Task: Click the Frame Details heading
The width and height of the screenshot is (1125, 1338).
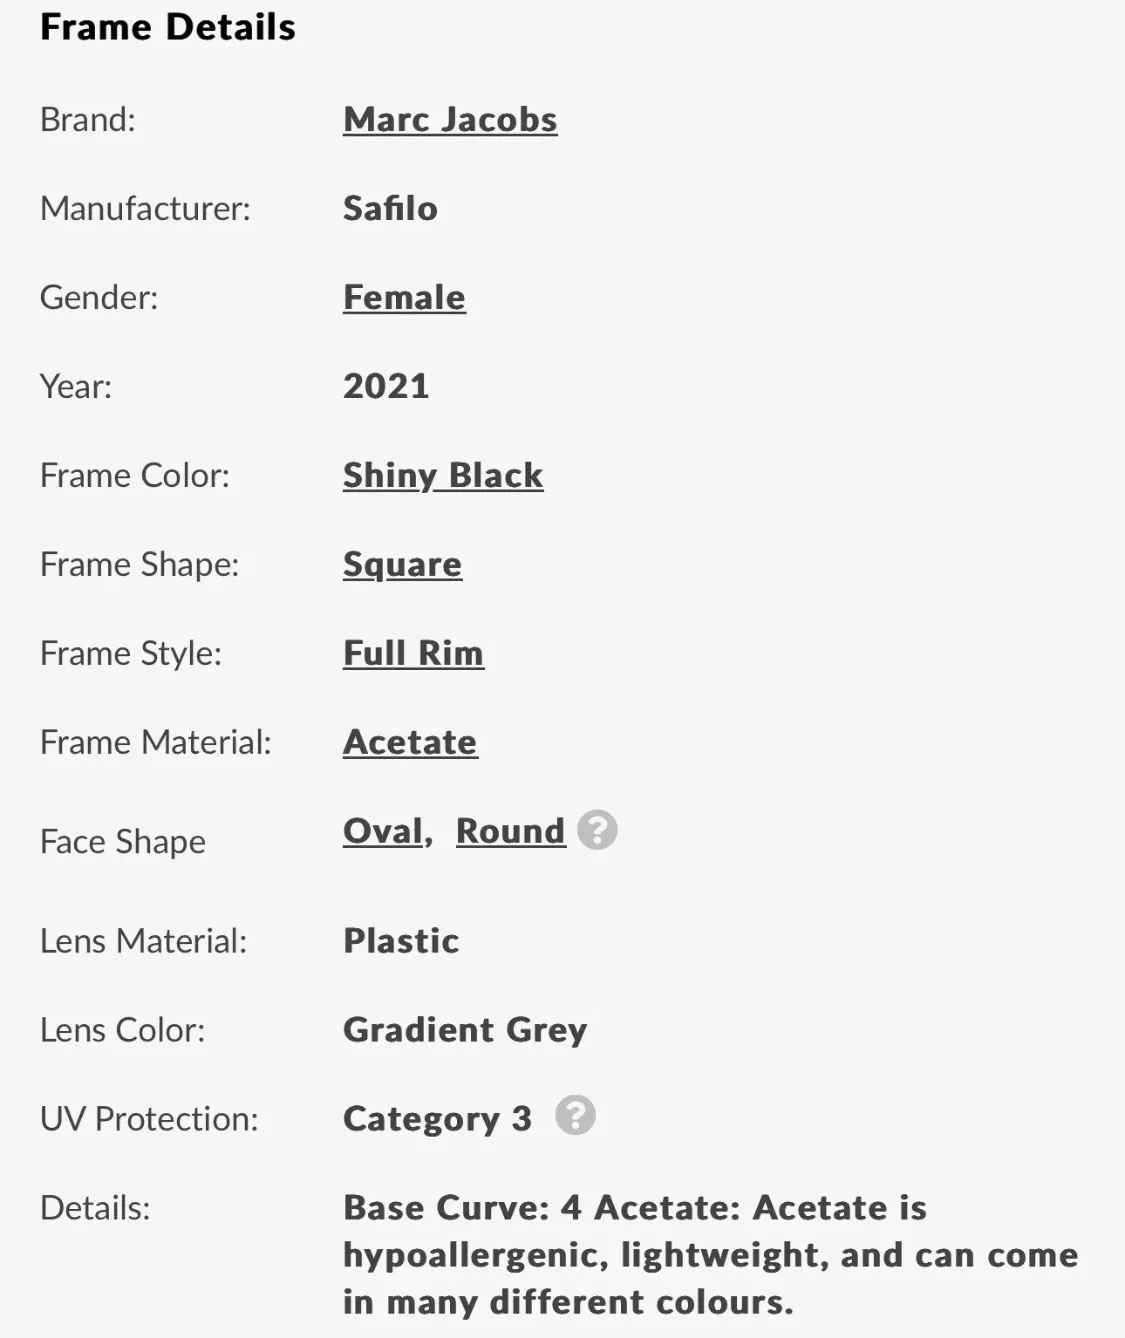Action: [168, 27]
